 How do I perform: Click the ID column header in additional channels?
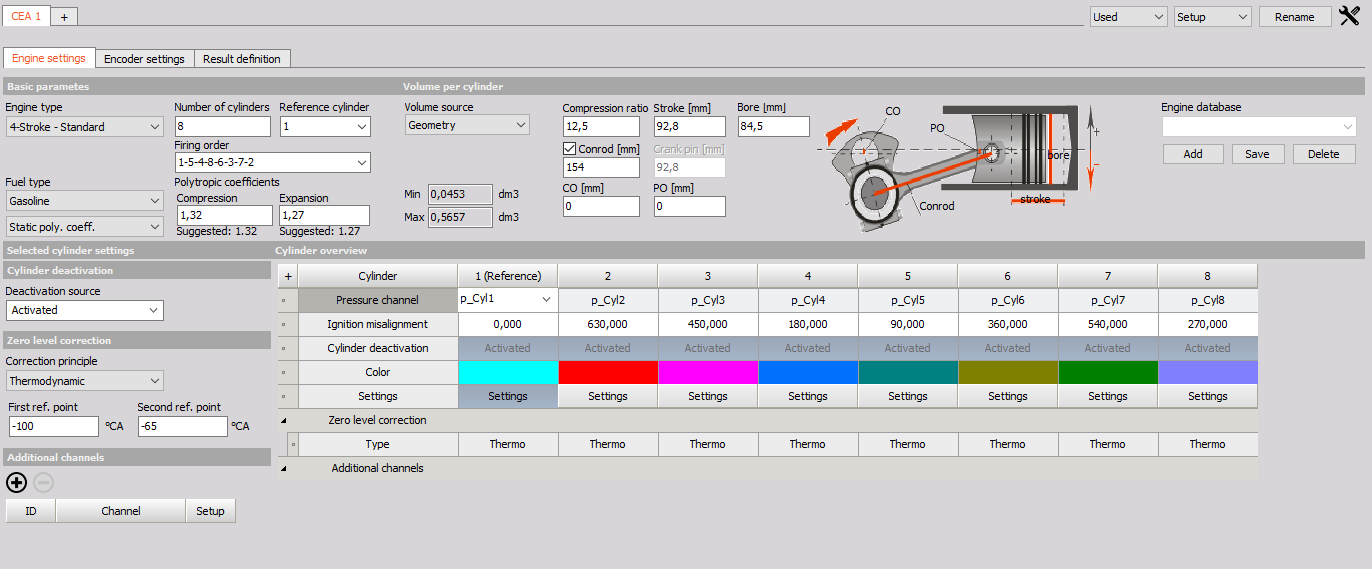coord(31,511)
